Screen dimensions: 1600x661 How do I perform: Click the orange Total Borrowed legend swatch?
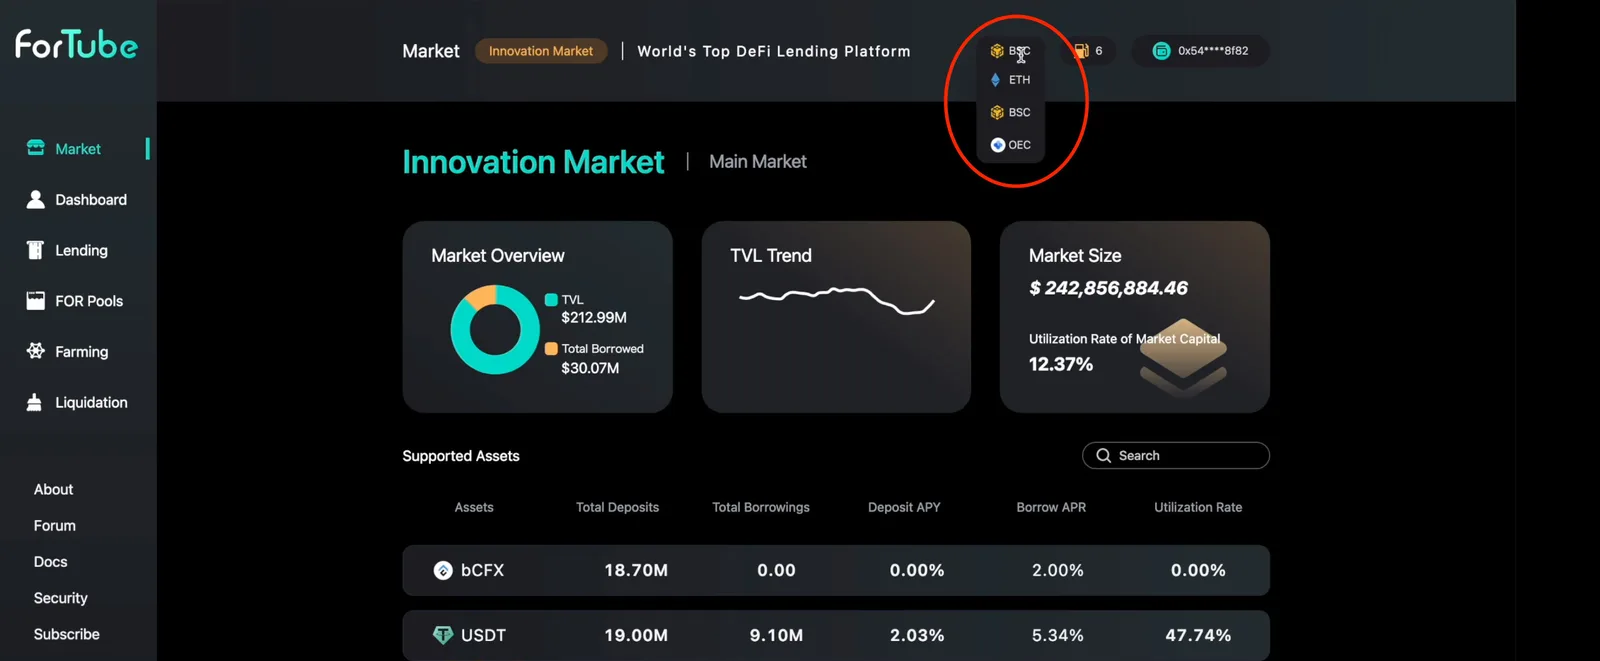pyautogui.click(x=551, y=349)
